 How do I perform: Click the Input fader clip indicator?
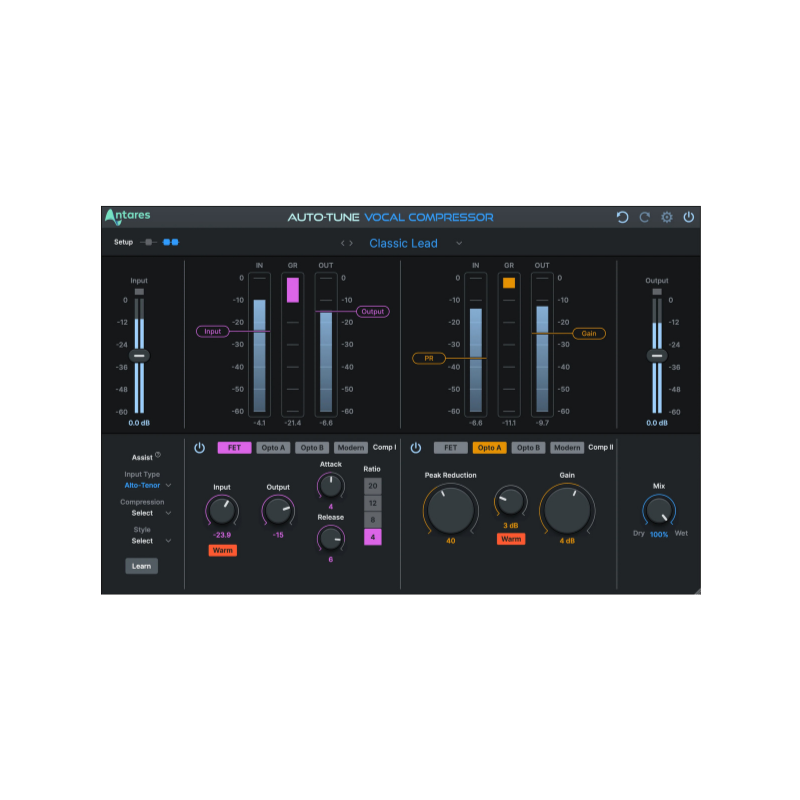pos(139,292)
